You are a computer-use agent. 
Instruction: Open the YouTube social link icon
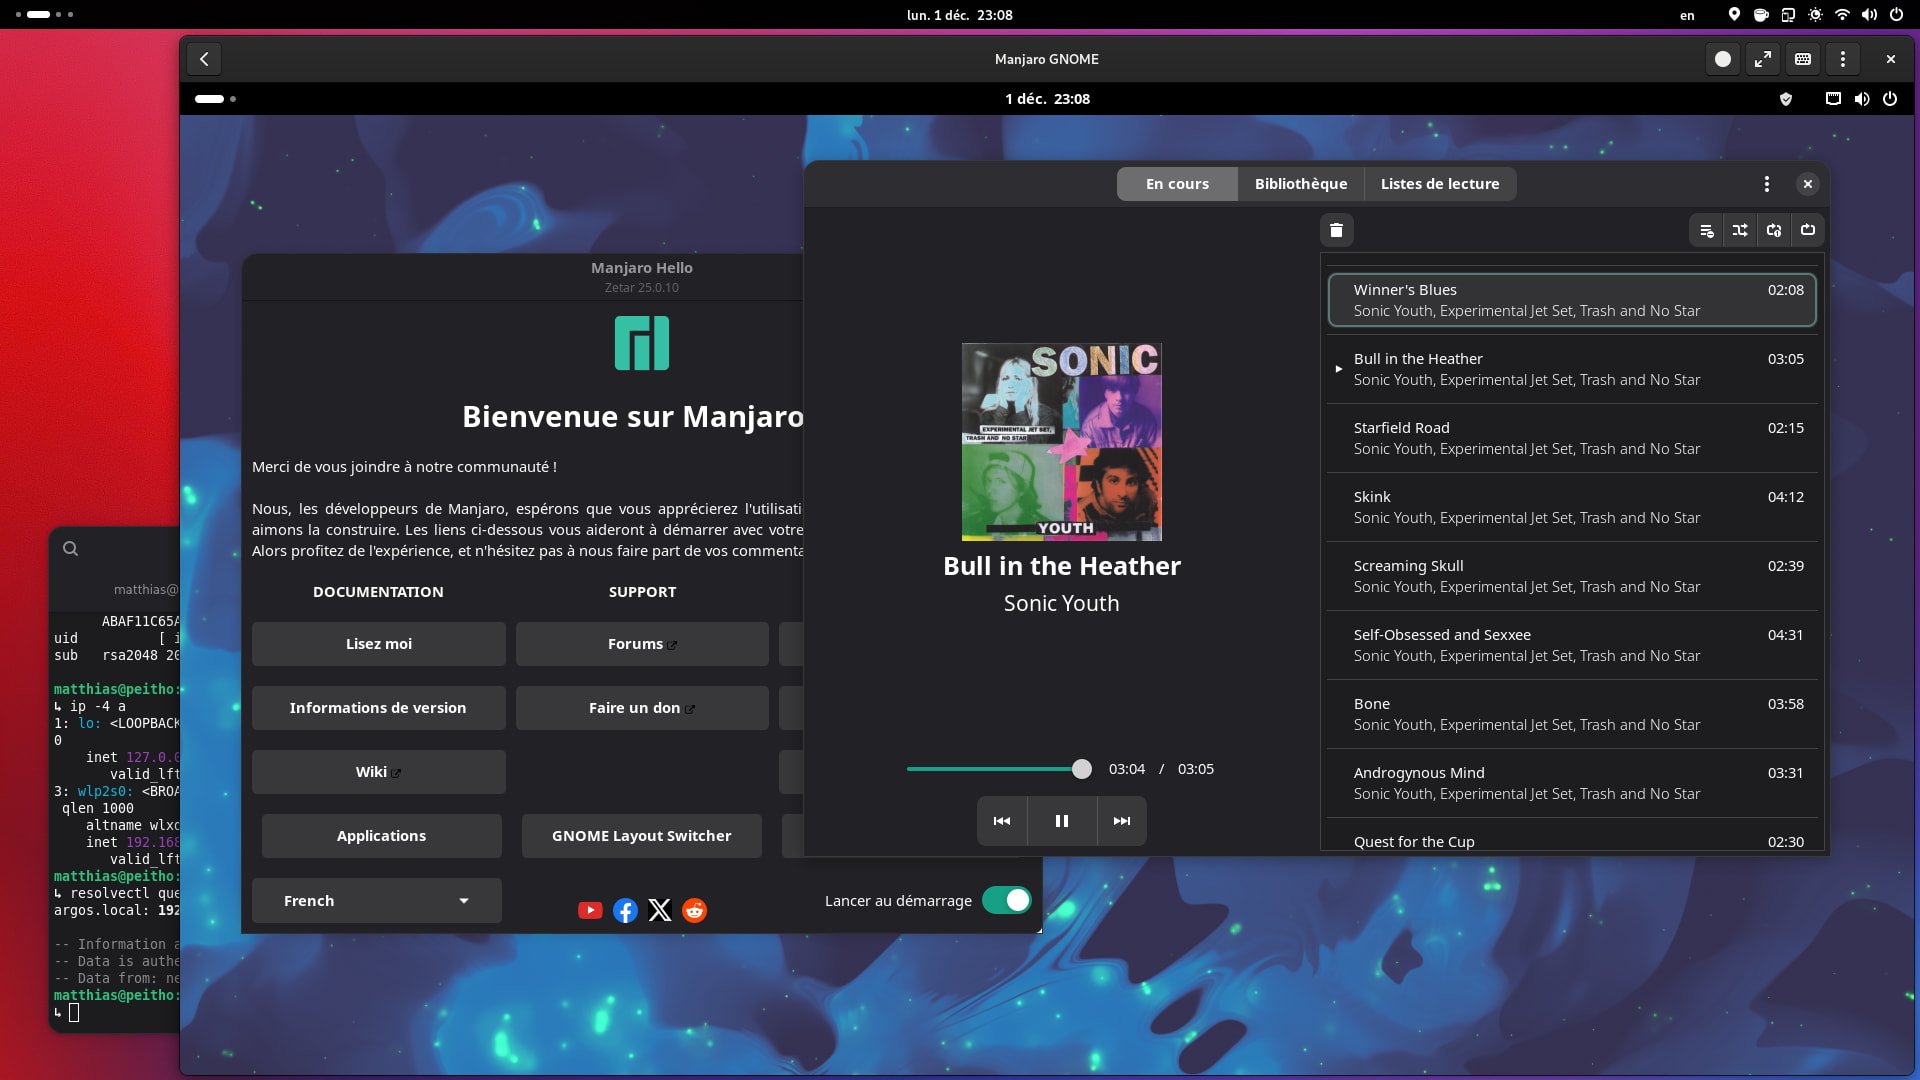[x=590, y=910]
